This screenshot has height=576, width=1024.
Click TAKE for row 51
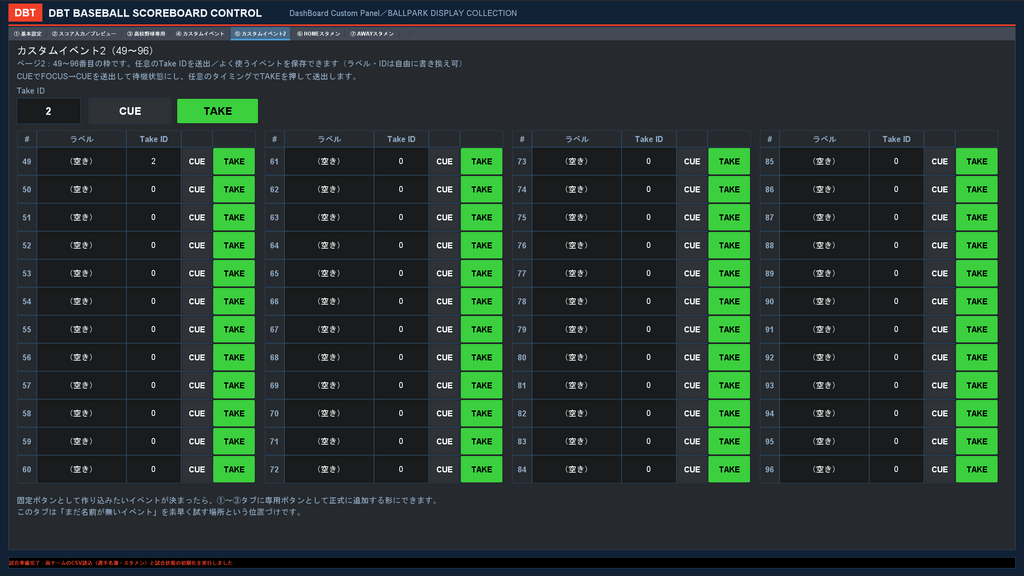click(234, 217)
